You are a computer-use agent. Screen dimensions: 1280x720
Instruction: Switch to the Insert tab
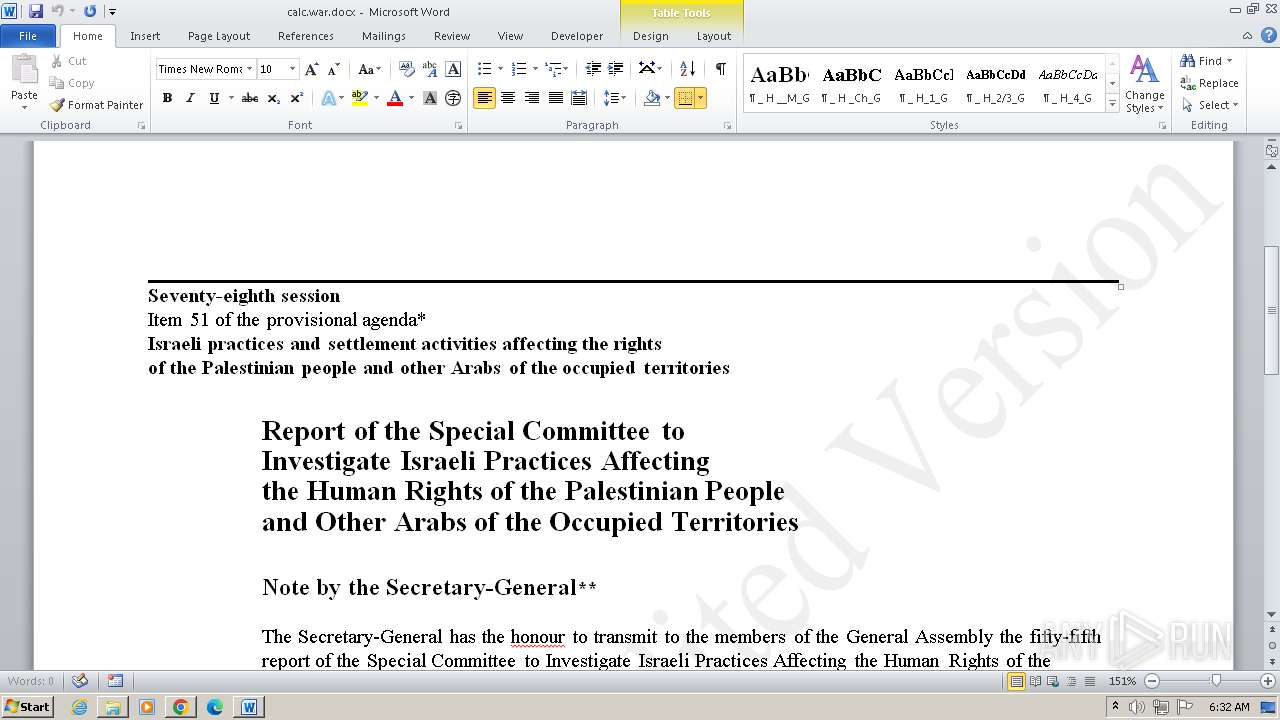(145, 36)
